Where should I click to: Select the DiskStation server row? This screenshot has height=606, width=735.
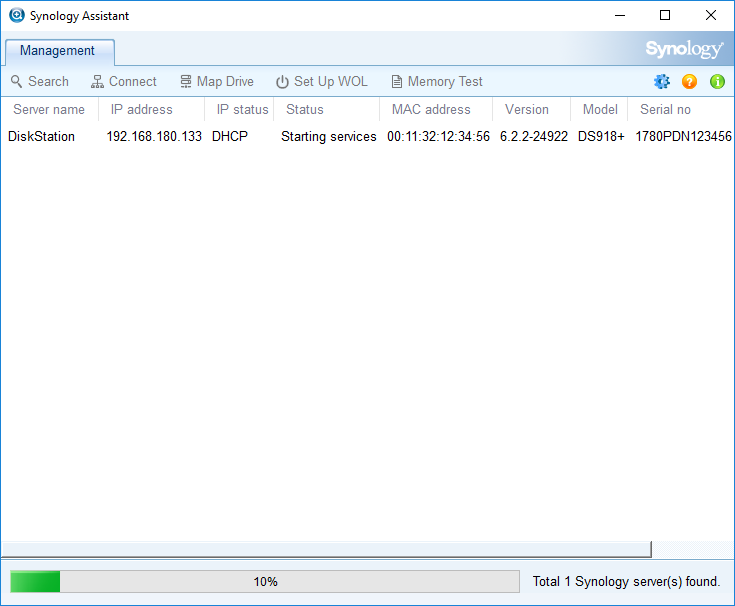(x=368, y=136)
